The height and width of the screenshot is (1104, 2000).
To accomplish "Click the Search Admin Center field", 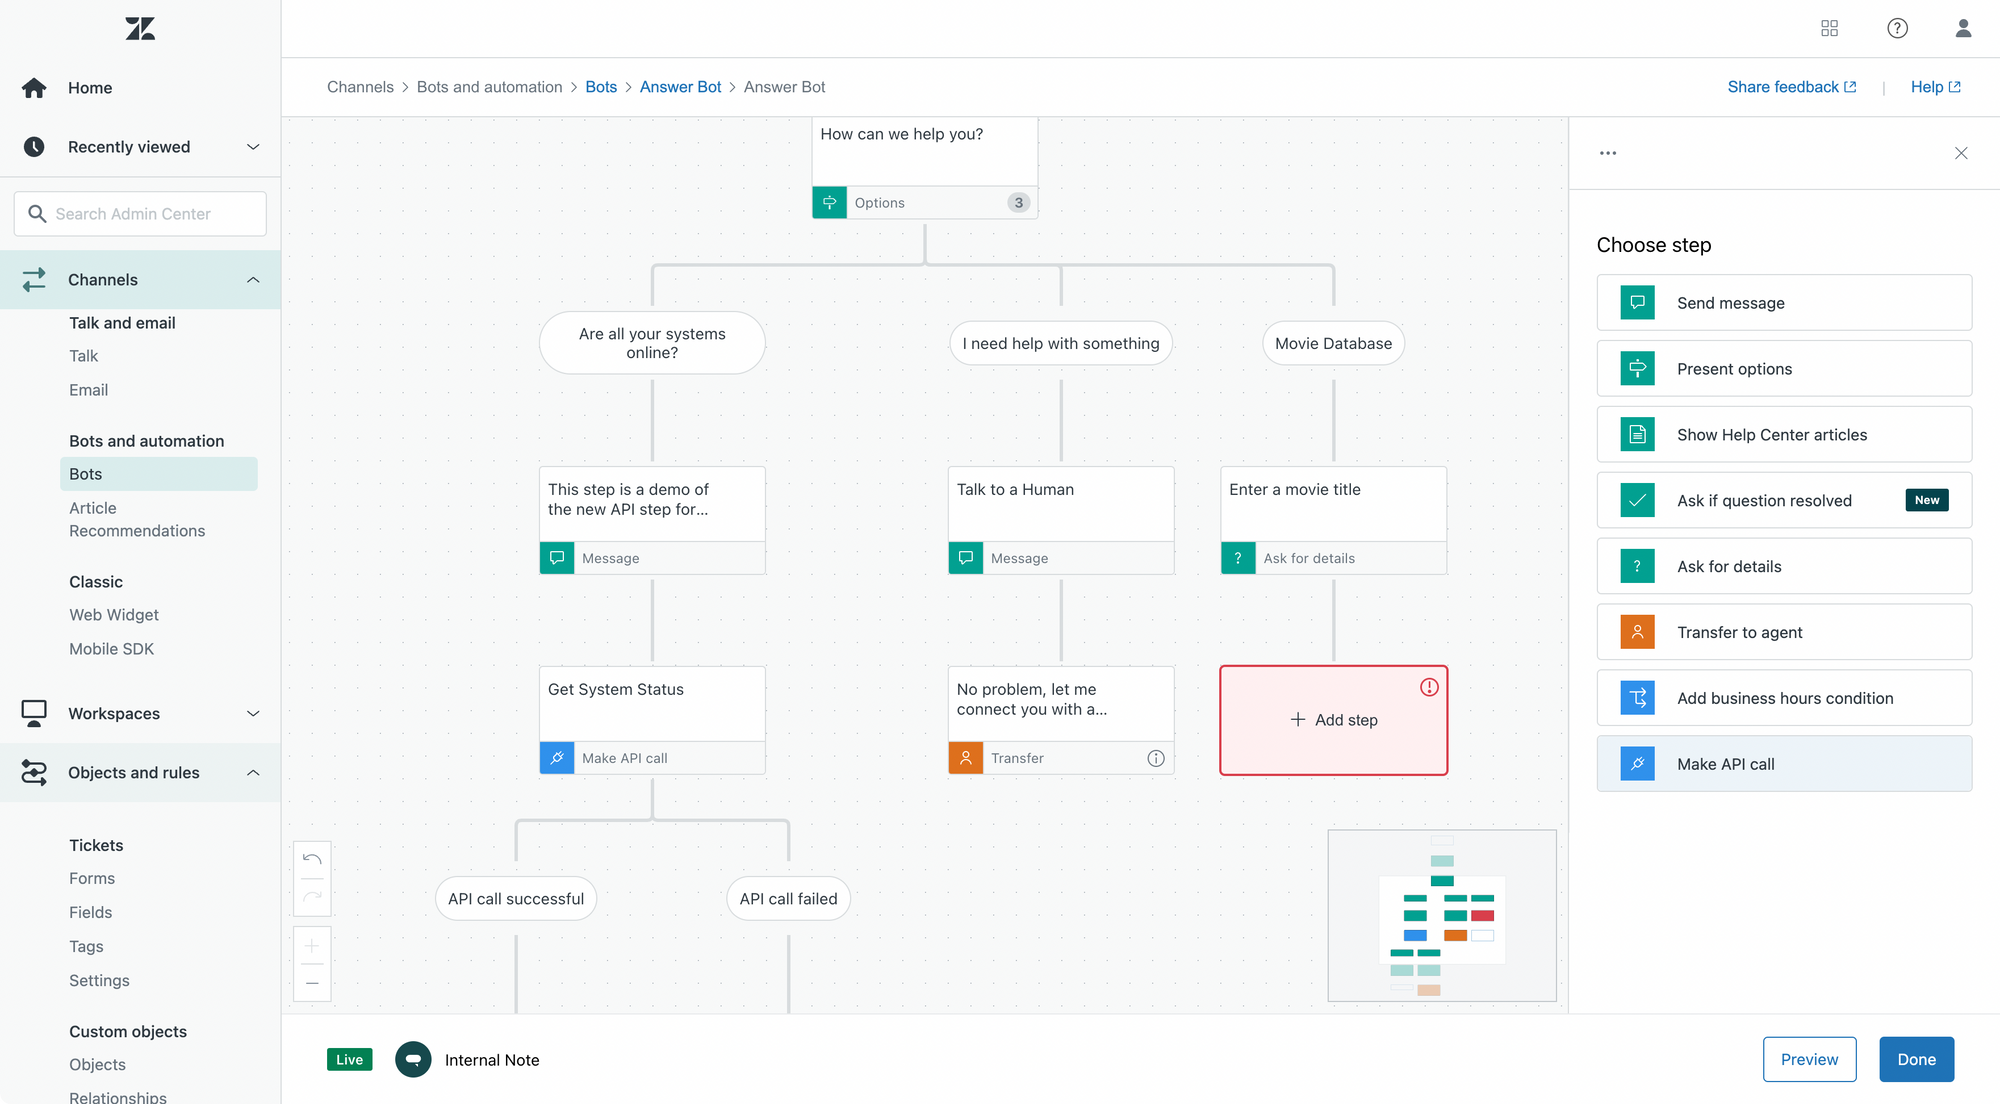I will 140,214.
